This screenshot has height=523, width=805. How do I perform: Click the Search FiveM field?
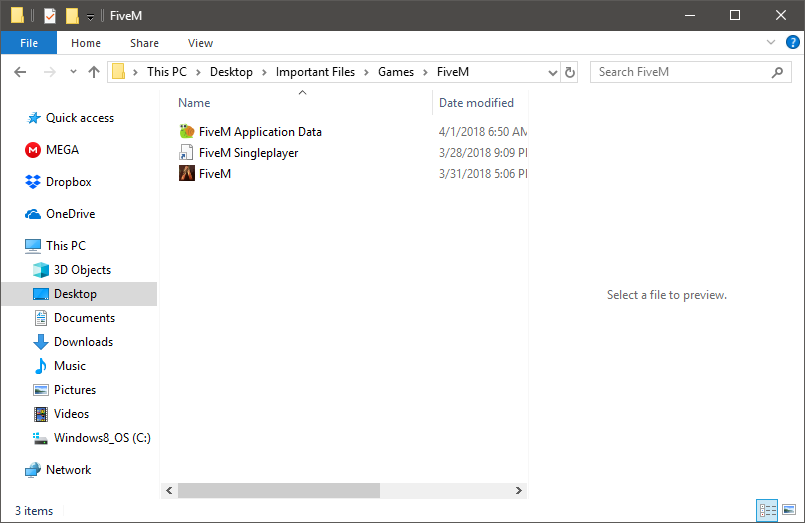click(x=691, y=72)
